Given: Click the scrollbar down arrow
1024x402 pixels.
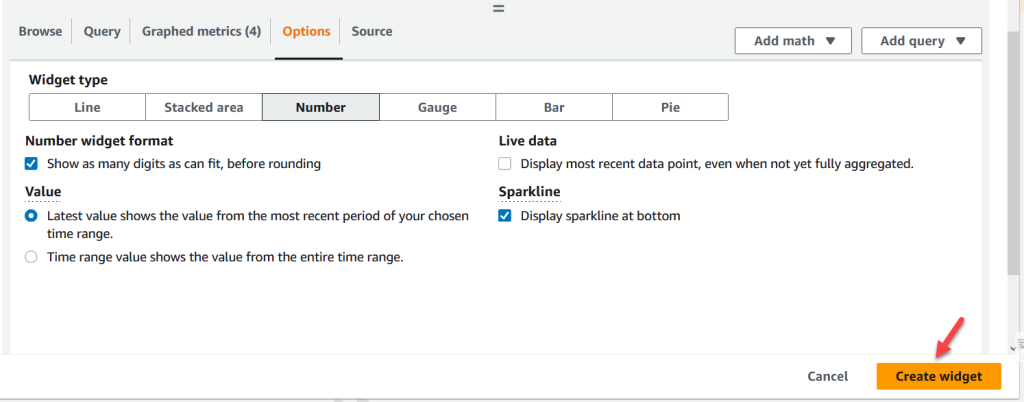Looking at the screenshot, I should tap(1015, 347).
